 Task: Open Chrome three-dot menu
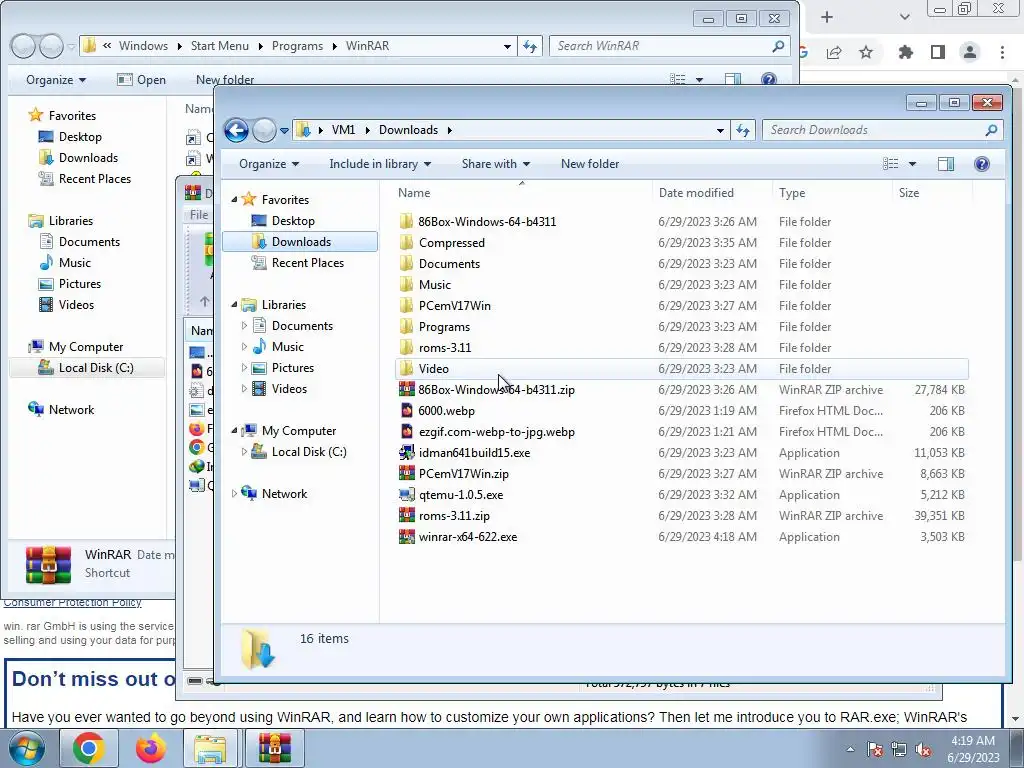(x=1002, y=52)
